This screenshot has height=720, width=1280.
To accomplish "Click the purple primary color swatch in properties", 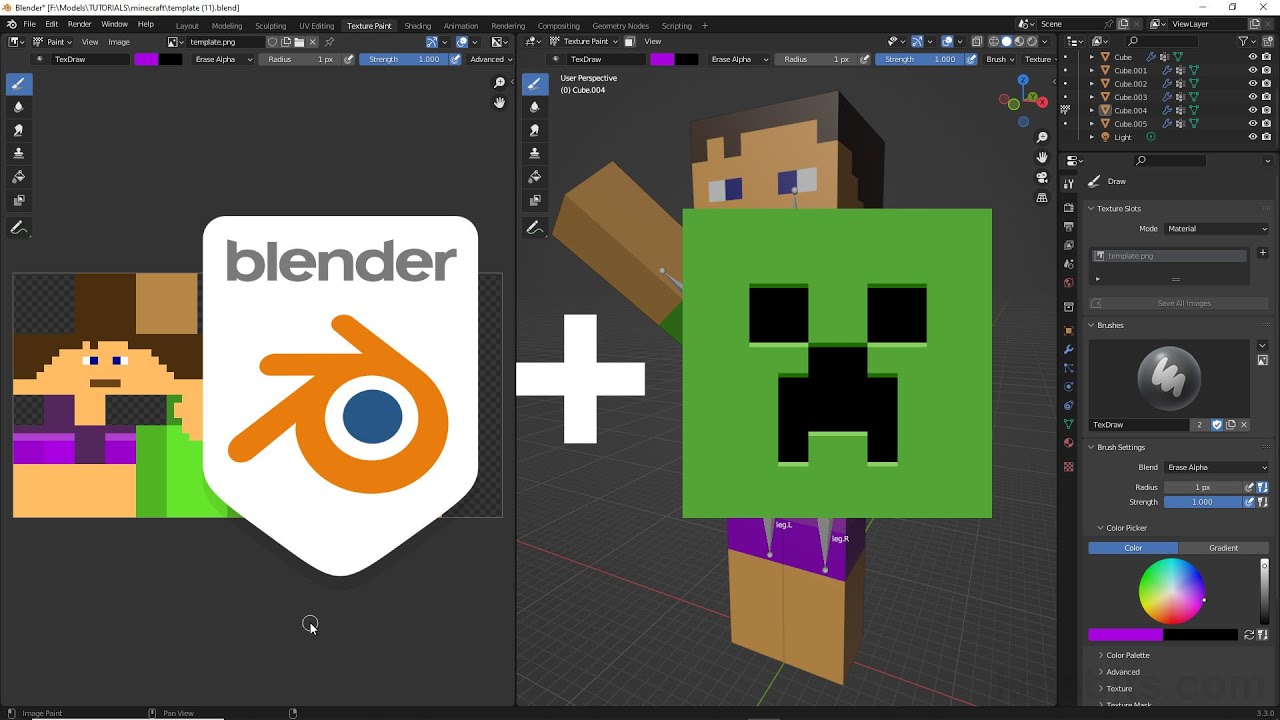I will coord(1125,635).
